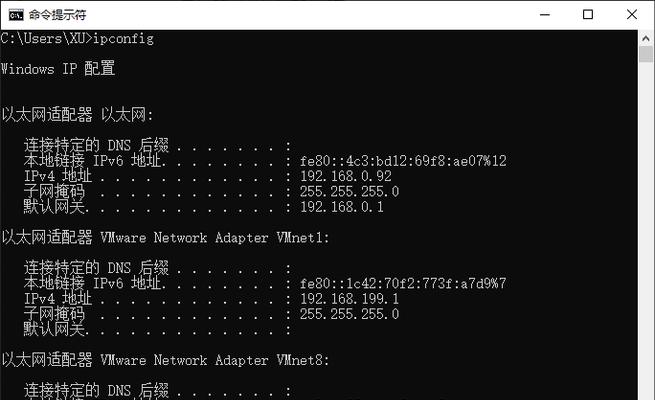Click the Windows IP 配置 line
This screenshot has height=400, width=655.
click(58, 68)
